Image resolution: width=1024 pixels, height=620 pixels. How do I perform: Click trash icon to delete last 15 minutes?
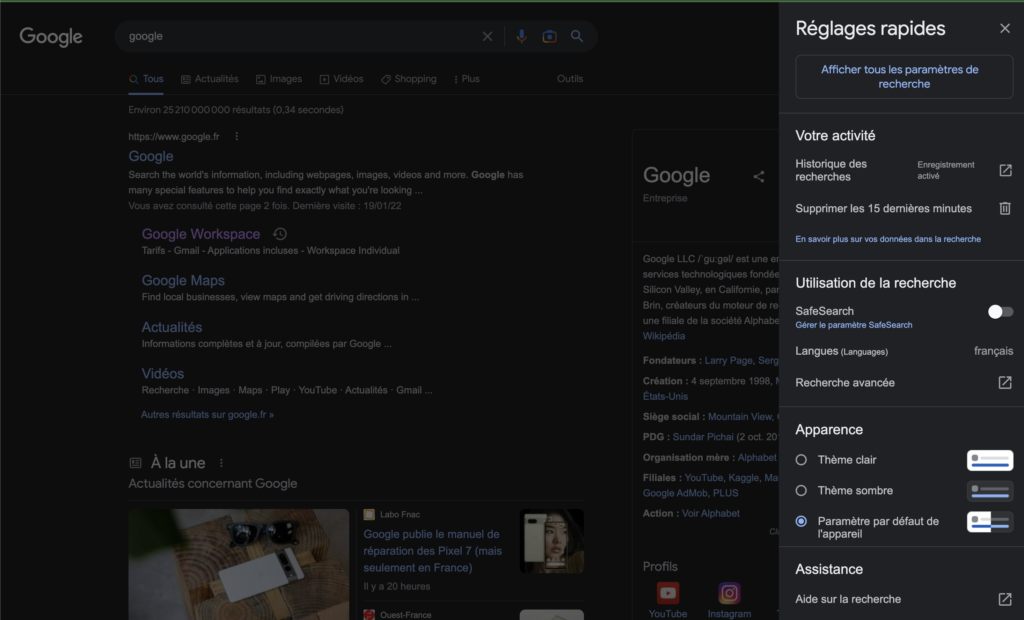click(x=1005, y=208)
